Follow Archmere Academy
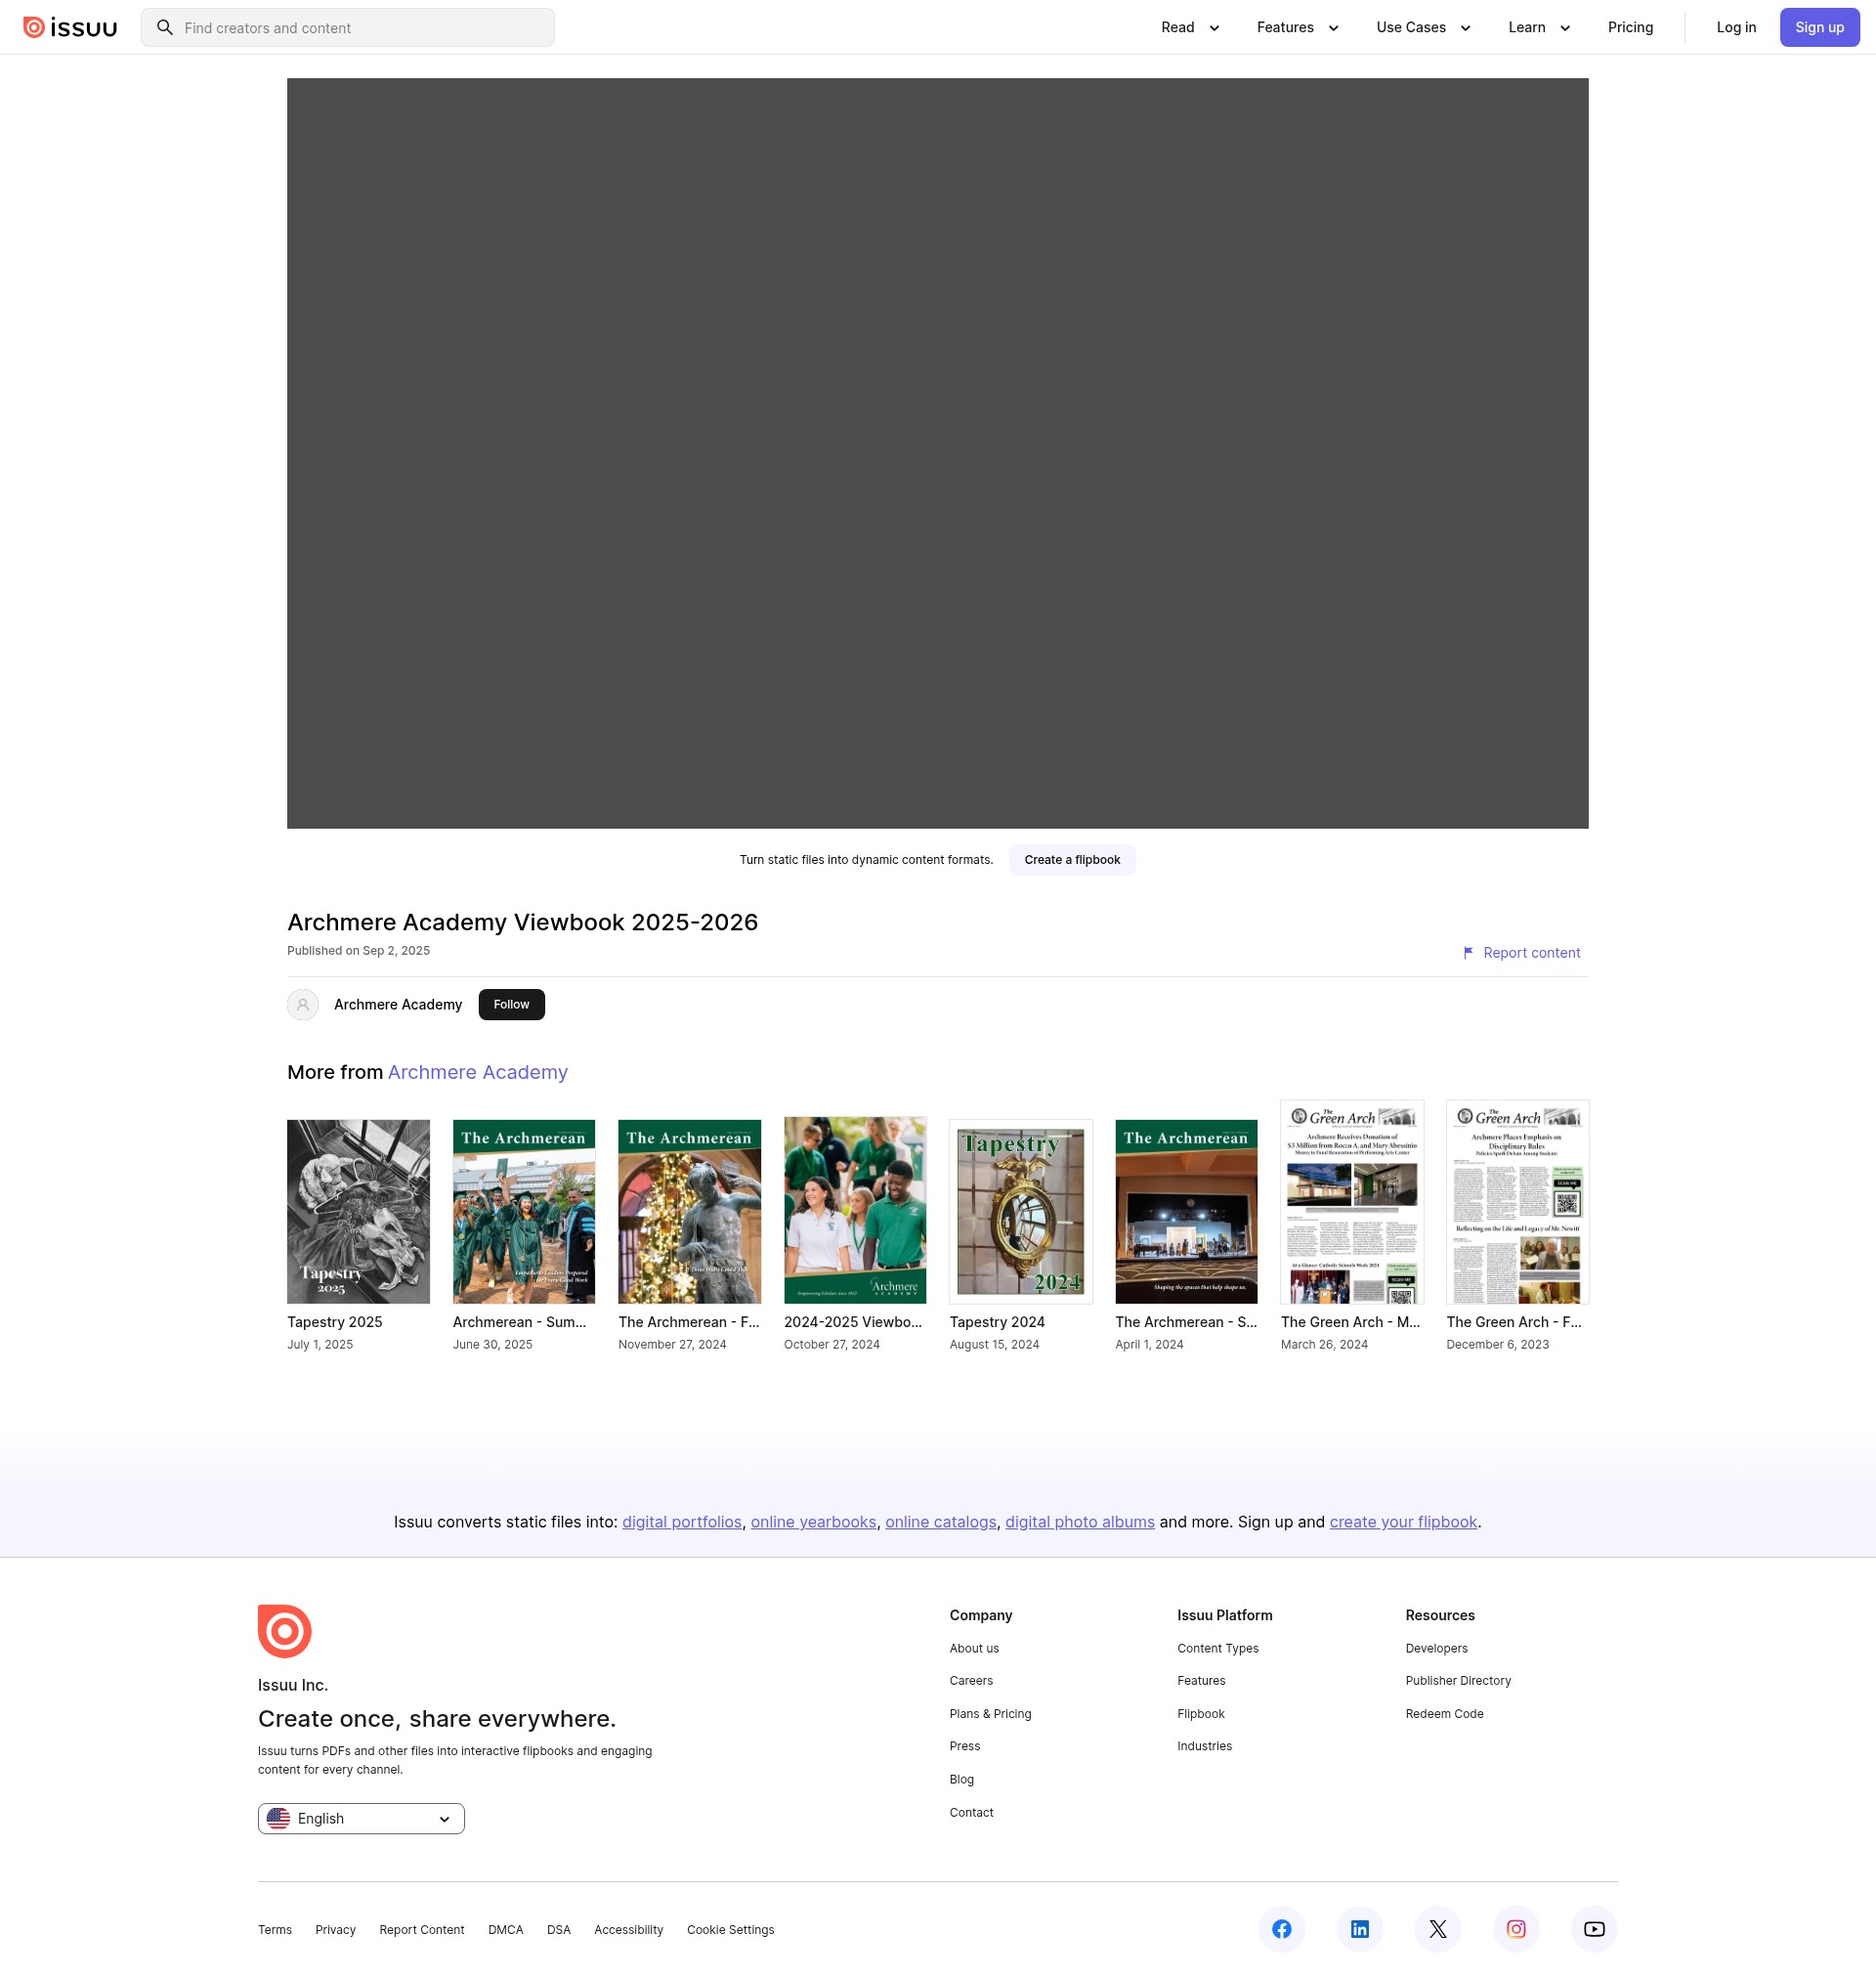Viewport: 1876px width, 1976px height. (x=511, y=1004)
